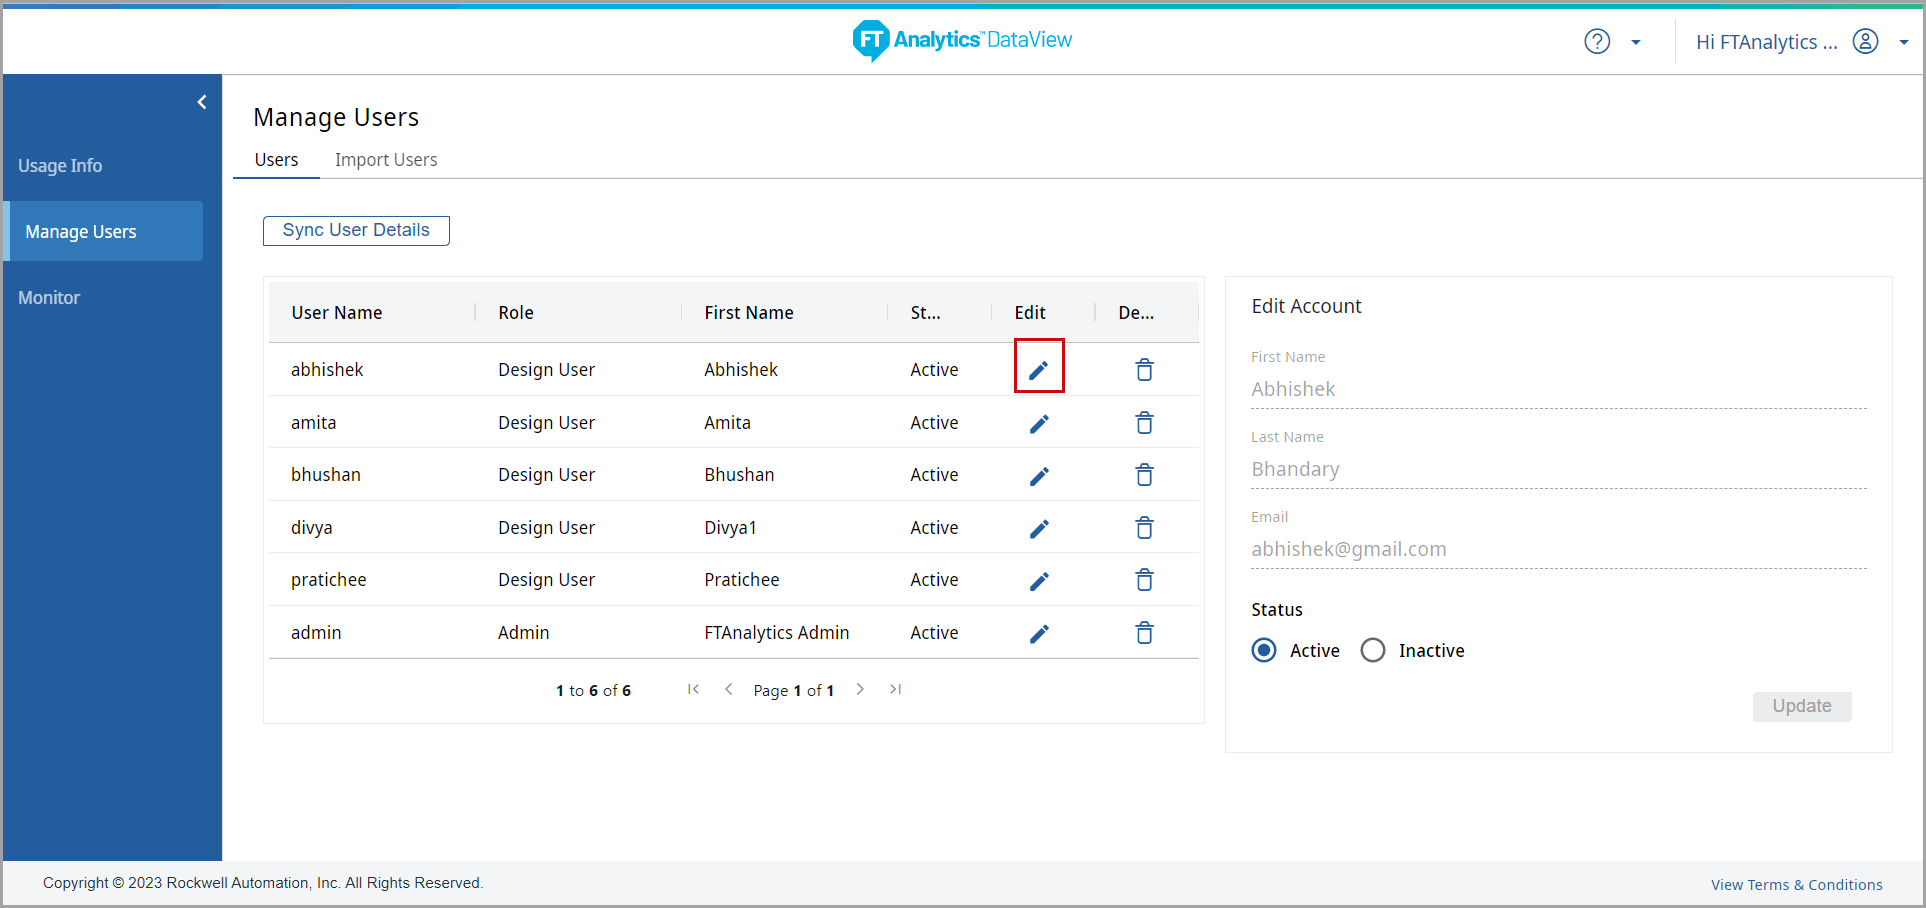Click trash icon for amita
Screen dimensions: 1926x908
click(1145, 423)
